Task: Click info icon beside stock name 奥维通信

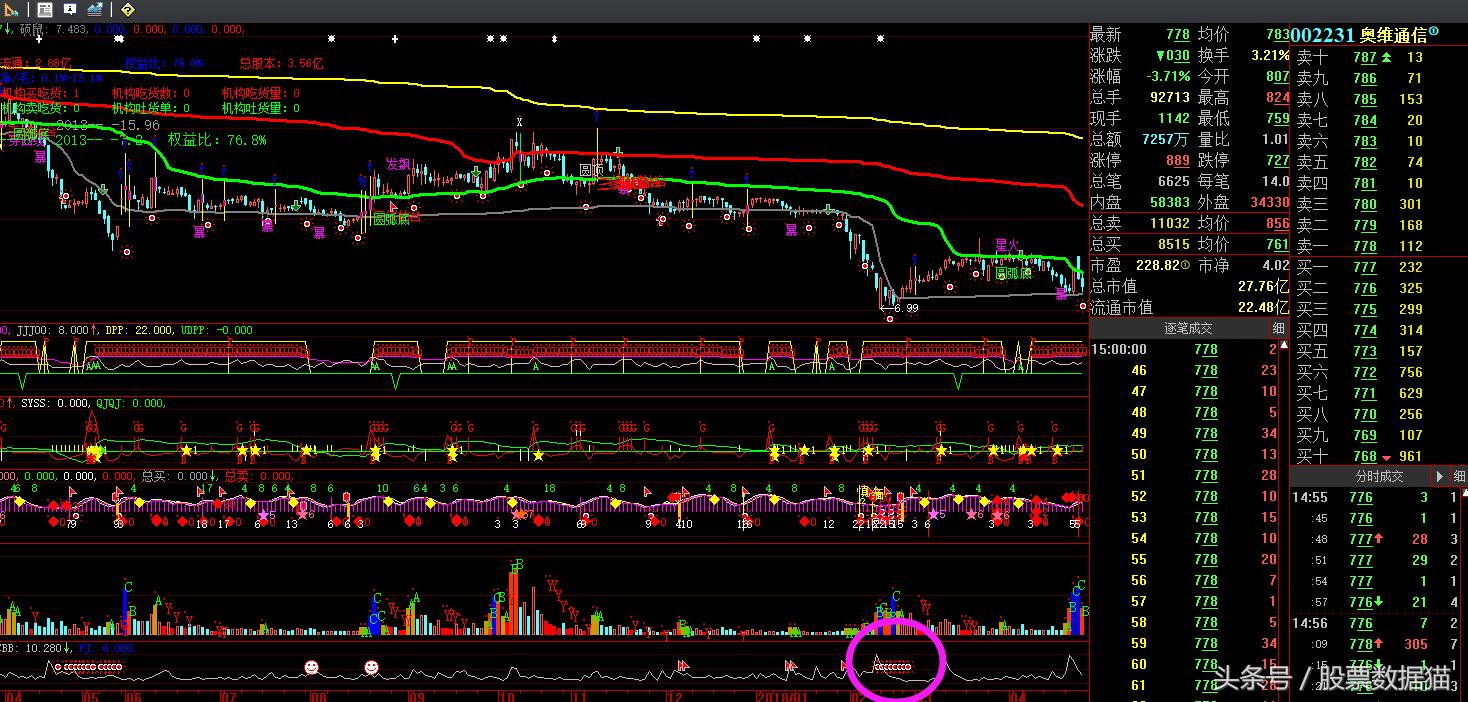Action: (1434, 32)
